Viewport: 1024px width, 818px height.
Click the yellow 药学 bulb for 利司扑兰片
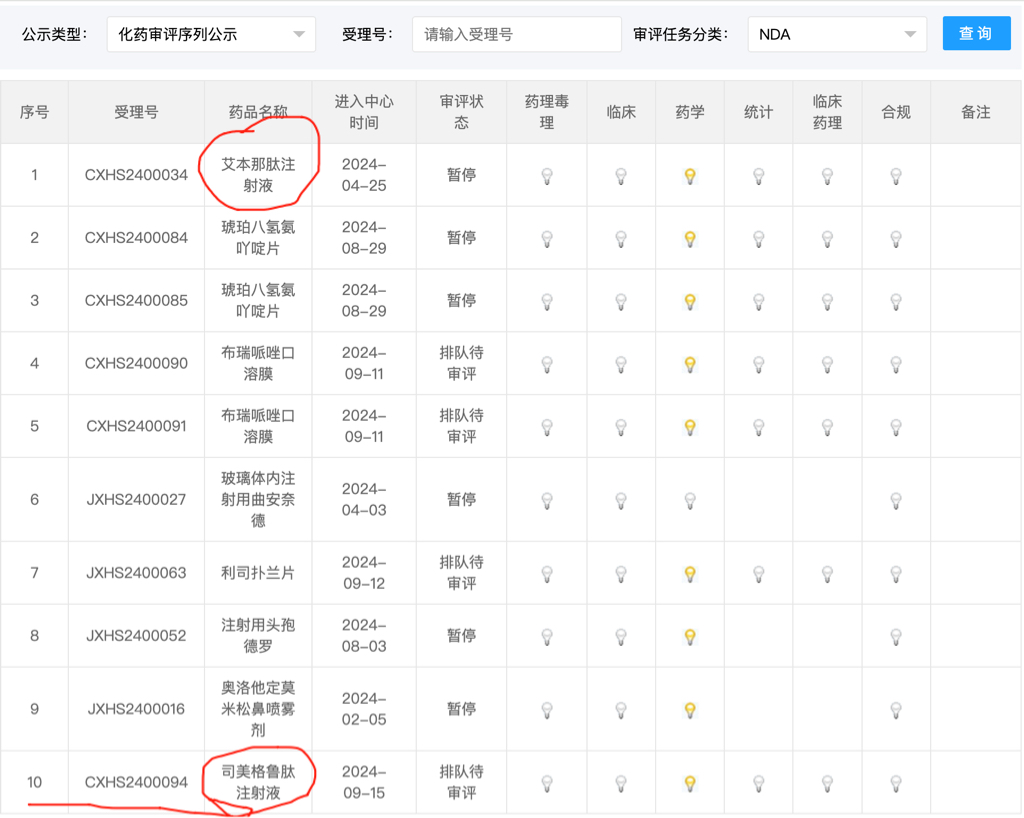[x=690, y=574]
